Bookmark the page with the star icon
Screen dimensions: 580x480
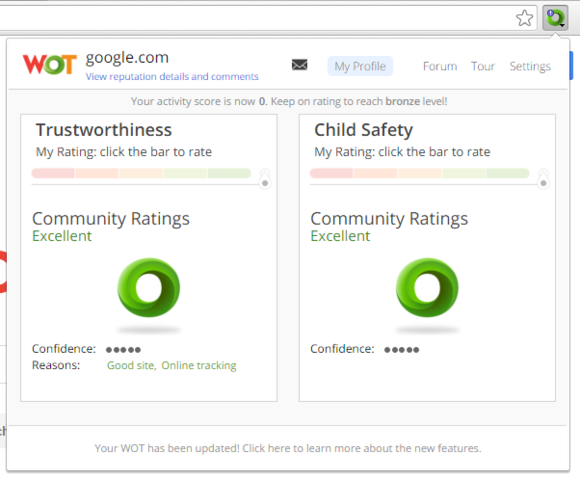[525, 18]
